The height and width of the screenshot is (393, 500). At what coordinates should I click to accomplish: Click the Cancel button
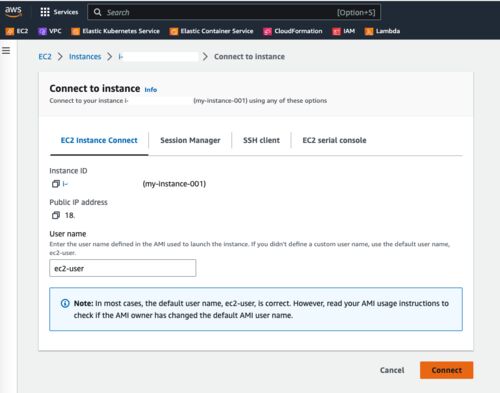click(x=392, y=370)
